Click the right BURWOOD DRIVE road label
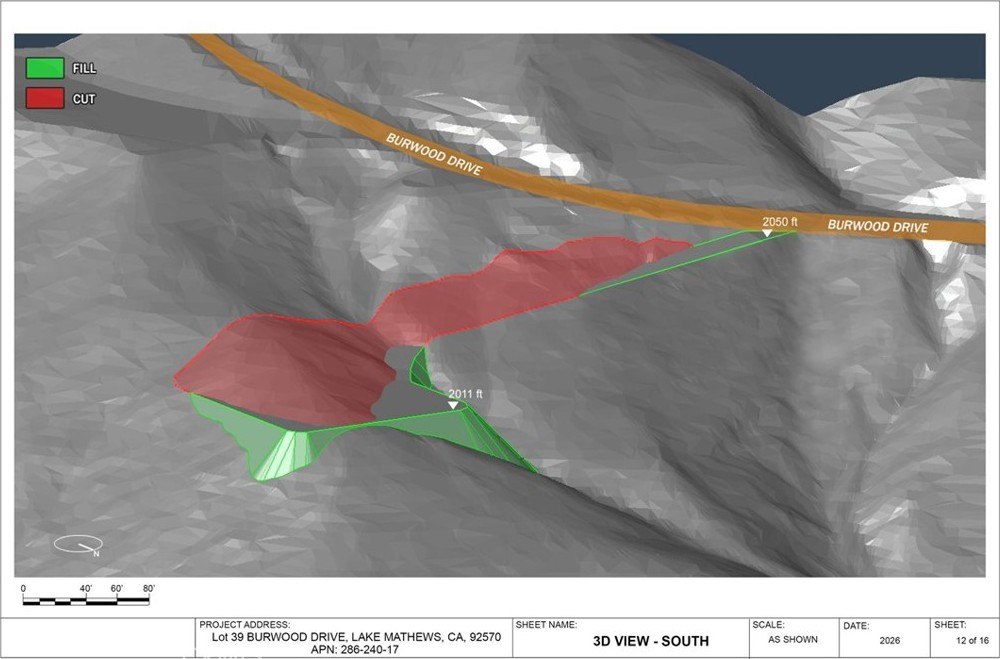The height and width of the screenshot is (659, 1000). click(x=878, y=226)
